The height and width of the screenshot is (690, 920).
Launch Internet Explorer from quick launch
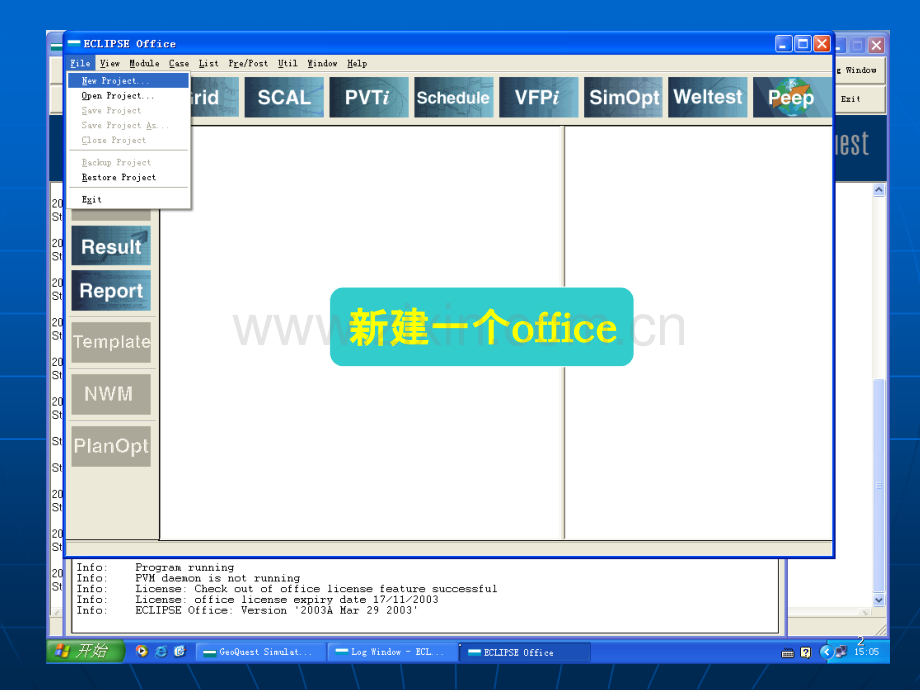pos(160,651)
